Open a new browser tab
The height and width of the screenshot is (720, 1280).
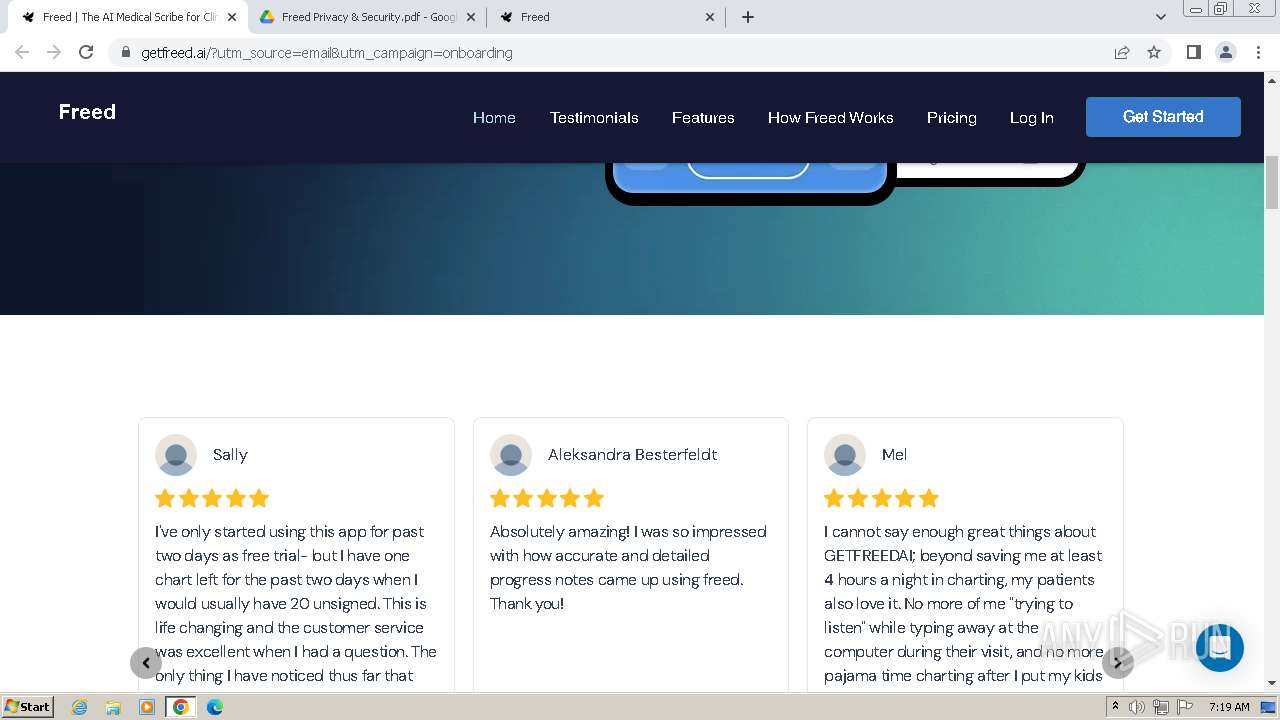(748, 17)
